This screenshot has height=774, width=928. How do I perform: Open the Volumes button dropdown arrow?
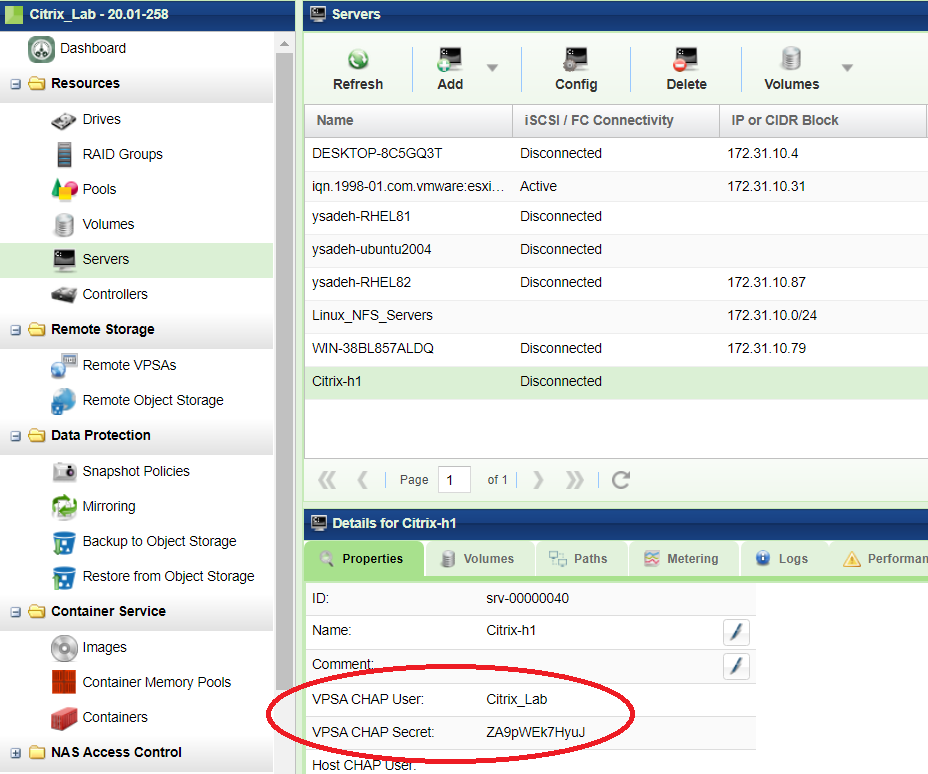[847, 68]
